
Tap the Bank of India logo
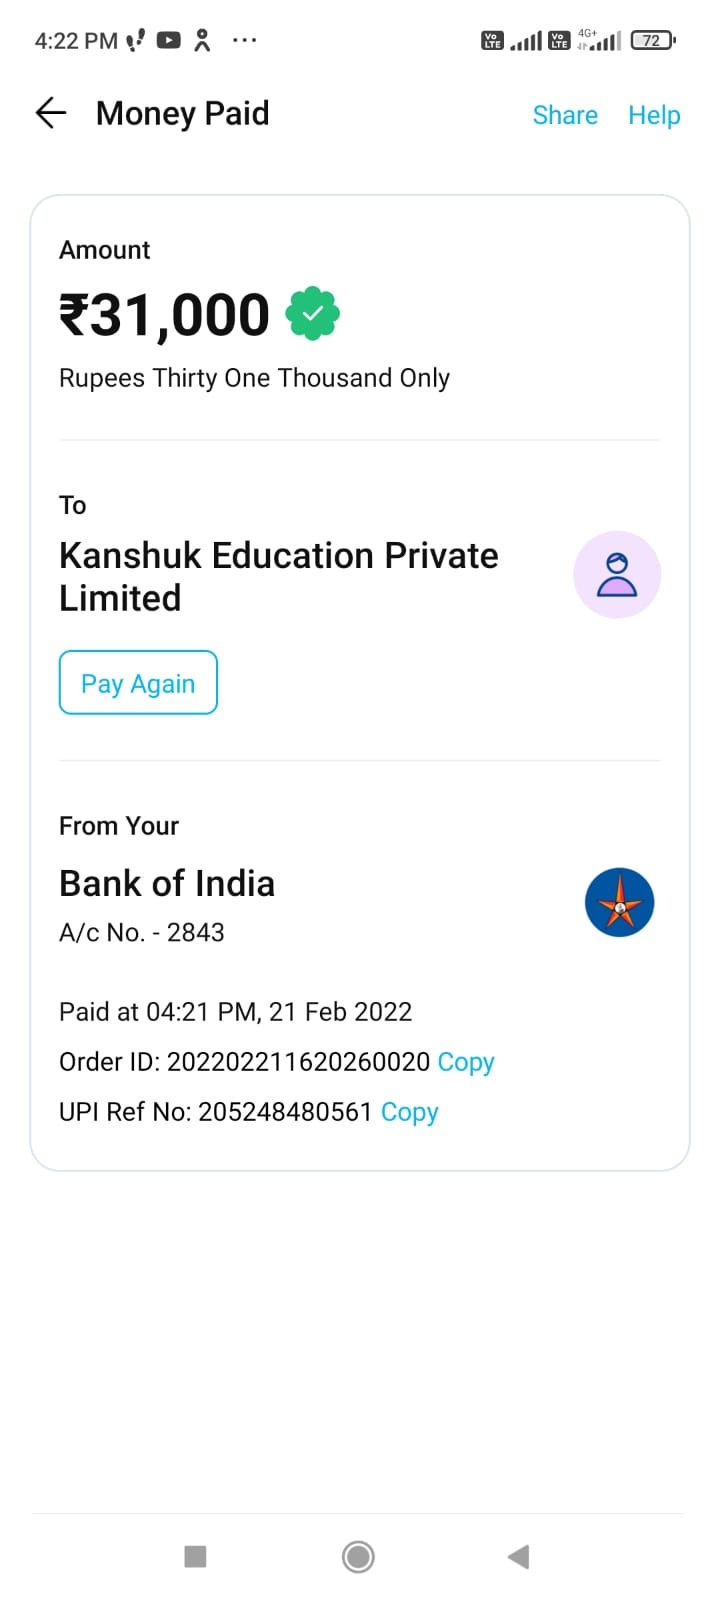619,902
